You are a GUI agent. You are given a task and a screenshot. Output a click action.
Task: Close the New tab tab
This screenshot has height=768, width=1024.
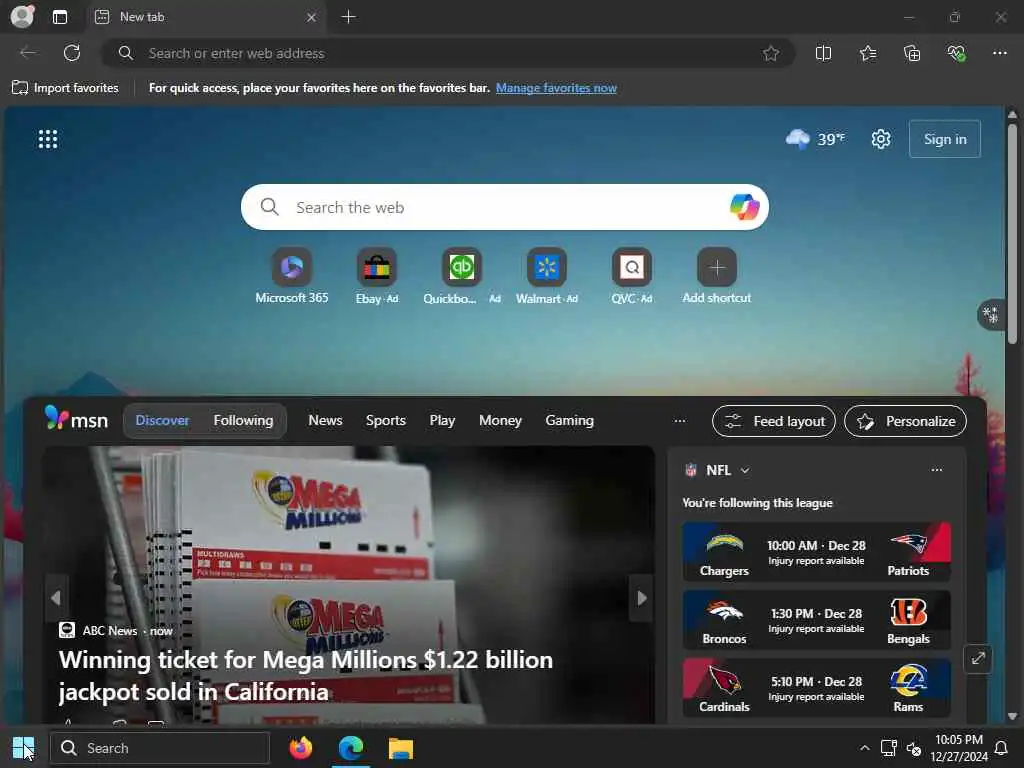[x=312, y=17]
